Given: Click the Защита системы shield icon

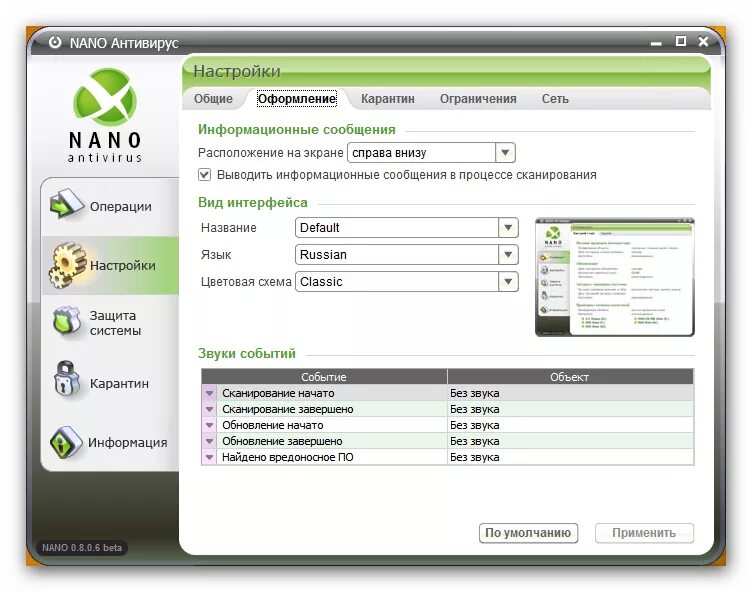Looking at the screenshot, I should [x=67, y=322].
